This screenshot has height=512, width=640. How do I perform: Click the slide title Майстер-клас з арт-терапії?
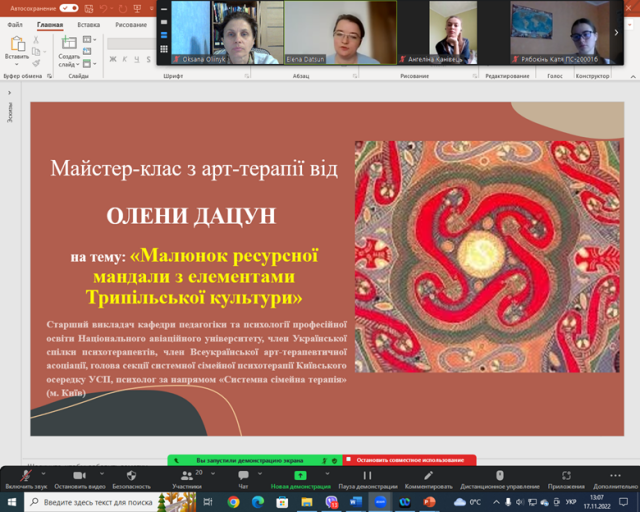[194, 168]
